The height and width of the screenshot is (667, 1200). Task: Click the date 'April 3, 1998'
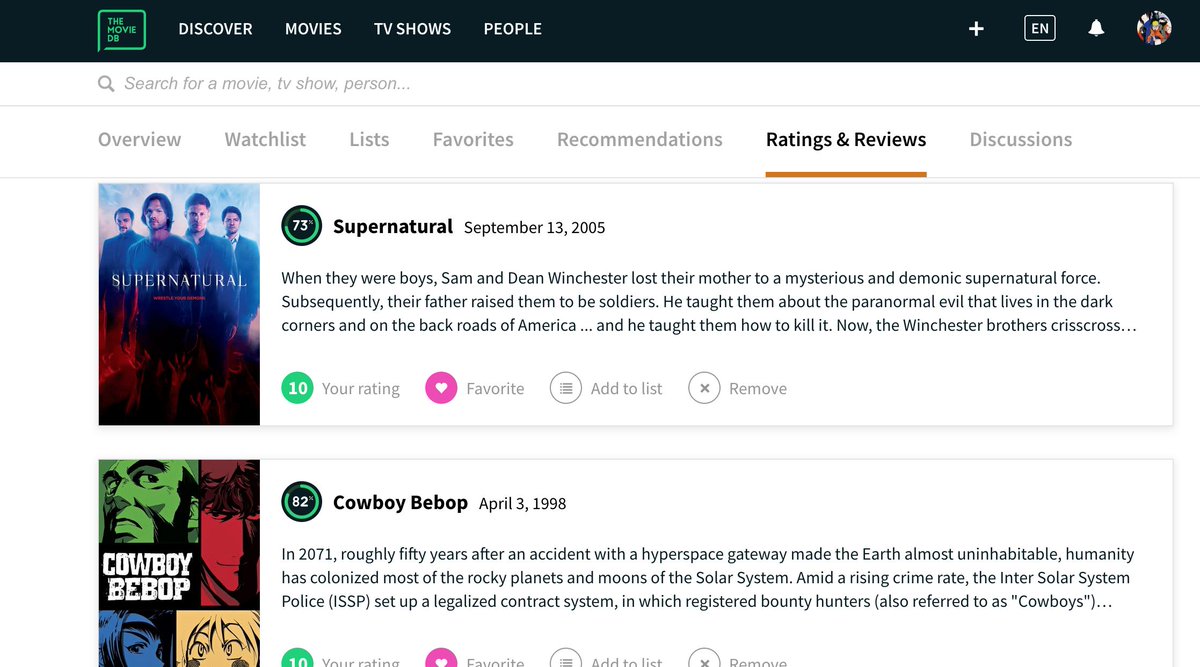[x=522, y=504]
